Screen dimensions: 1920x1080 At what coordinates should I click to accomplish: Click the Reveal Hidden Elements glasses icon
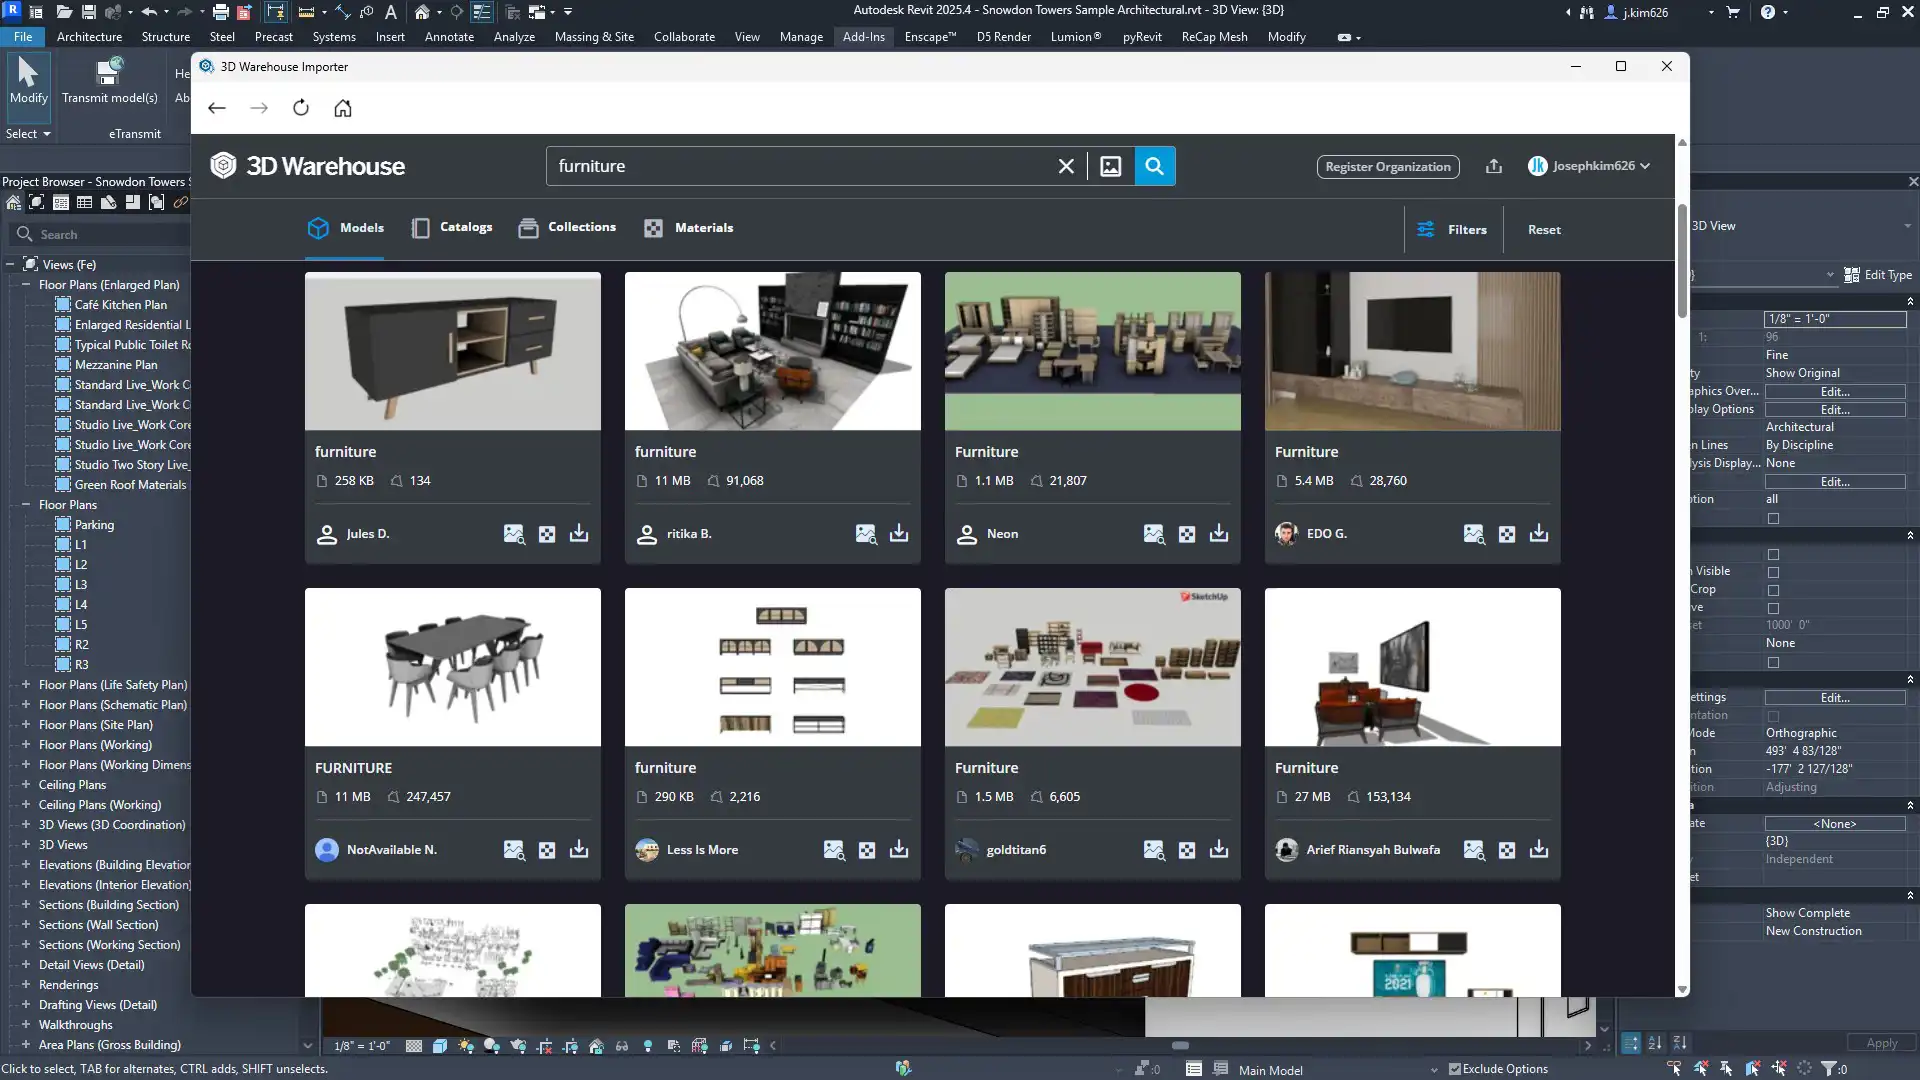tap(621, 1045)
